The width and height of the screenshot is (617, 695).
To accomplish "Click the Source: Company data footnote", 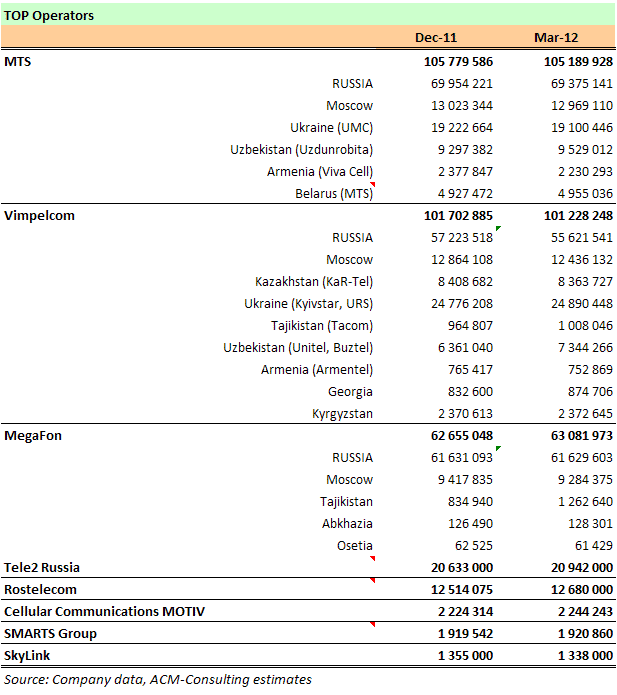I will pos(158,679).
